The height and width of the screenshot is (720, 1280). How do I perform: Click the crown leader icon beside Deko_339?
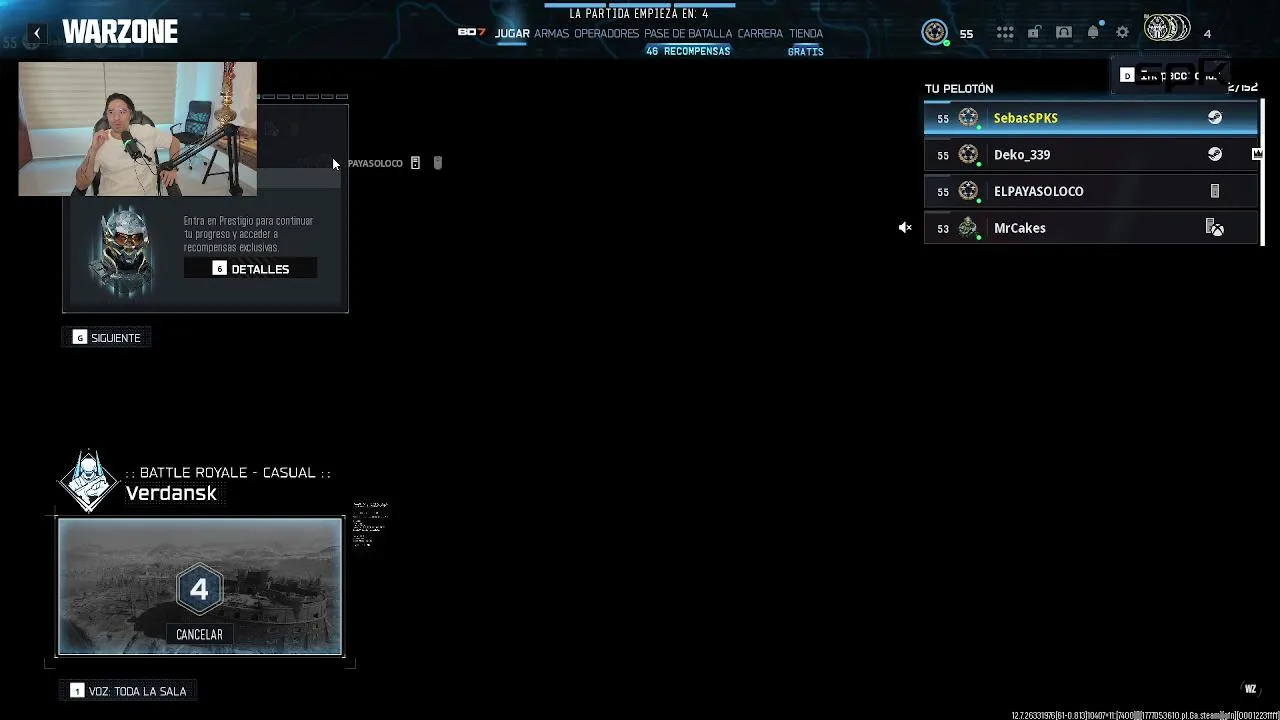tap(1257, 154)
